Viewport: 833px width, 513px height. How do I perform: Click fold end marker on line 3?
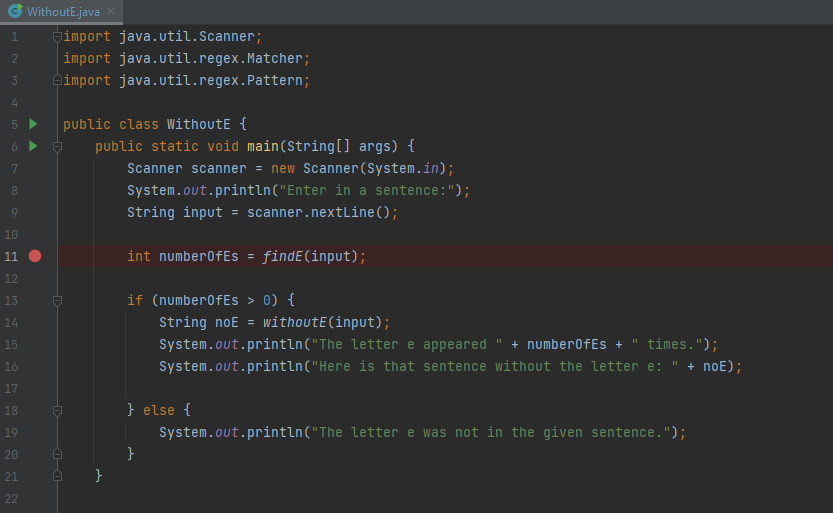pyautogui.click(x=58, y=81)
